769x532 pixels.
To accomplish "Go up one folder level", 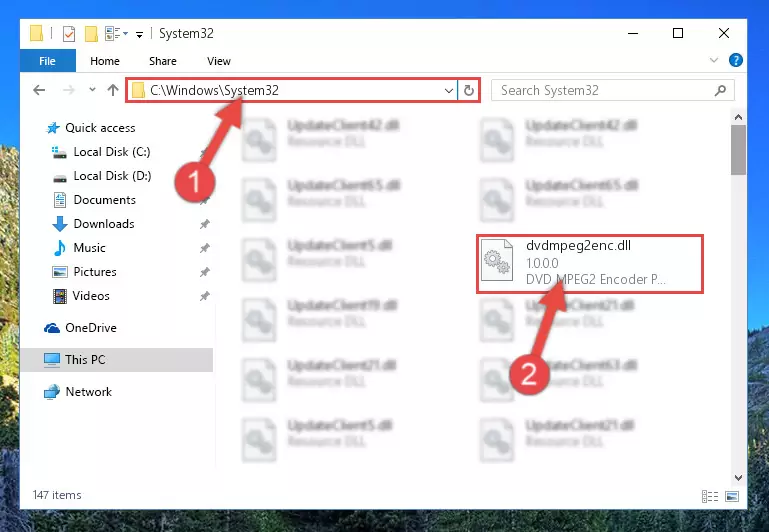I will [x=113, y=90].
